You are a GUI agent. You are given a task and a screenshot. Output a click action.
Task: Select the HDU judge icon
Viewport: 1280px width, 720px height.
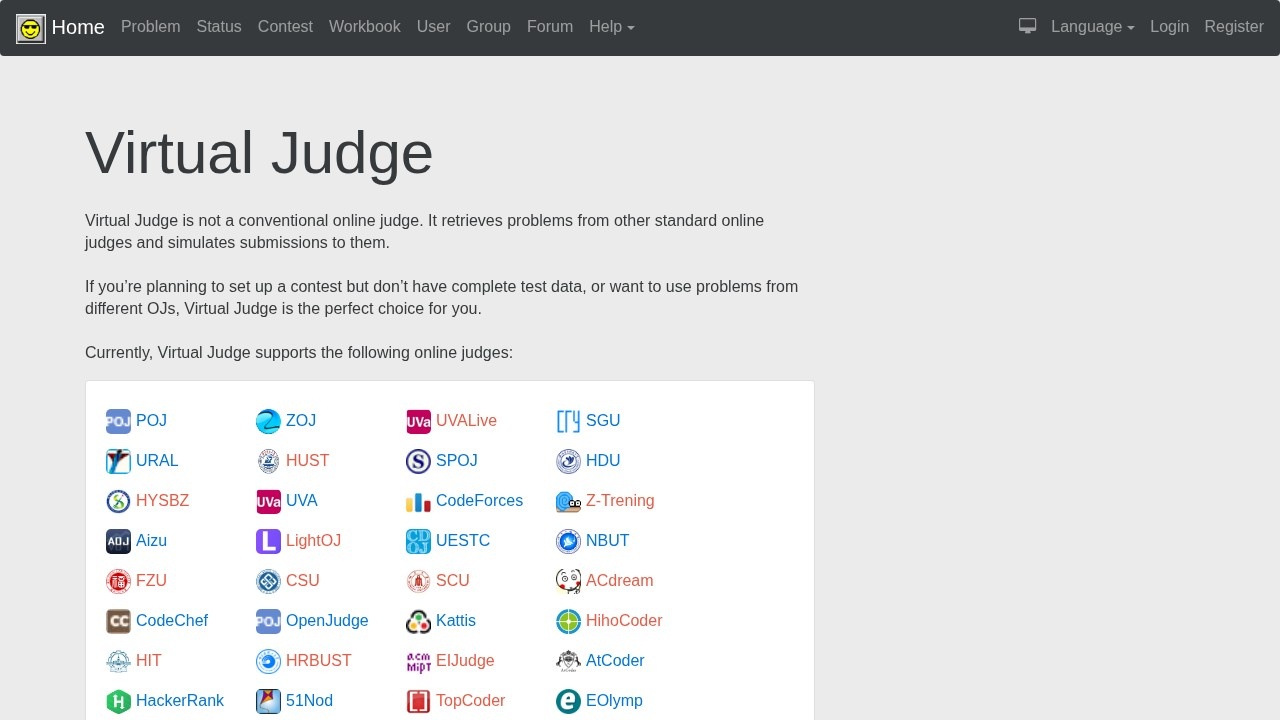click(x=568, y=461)
